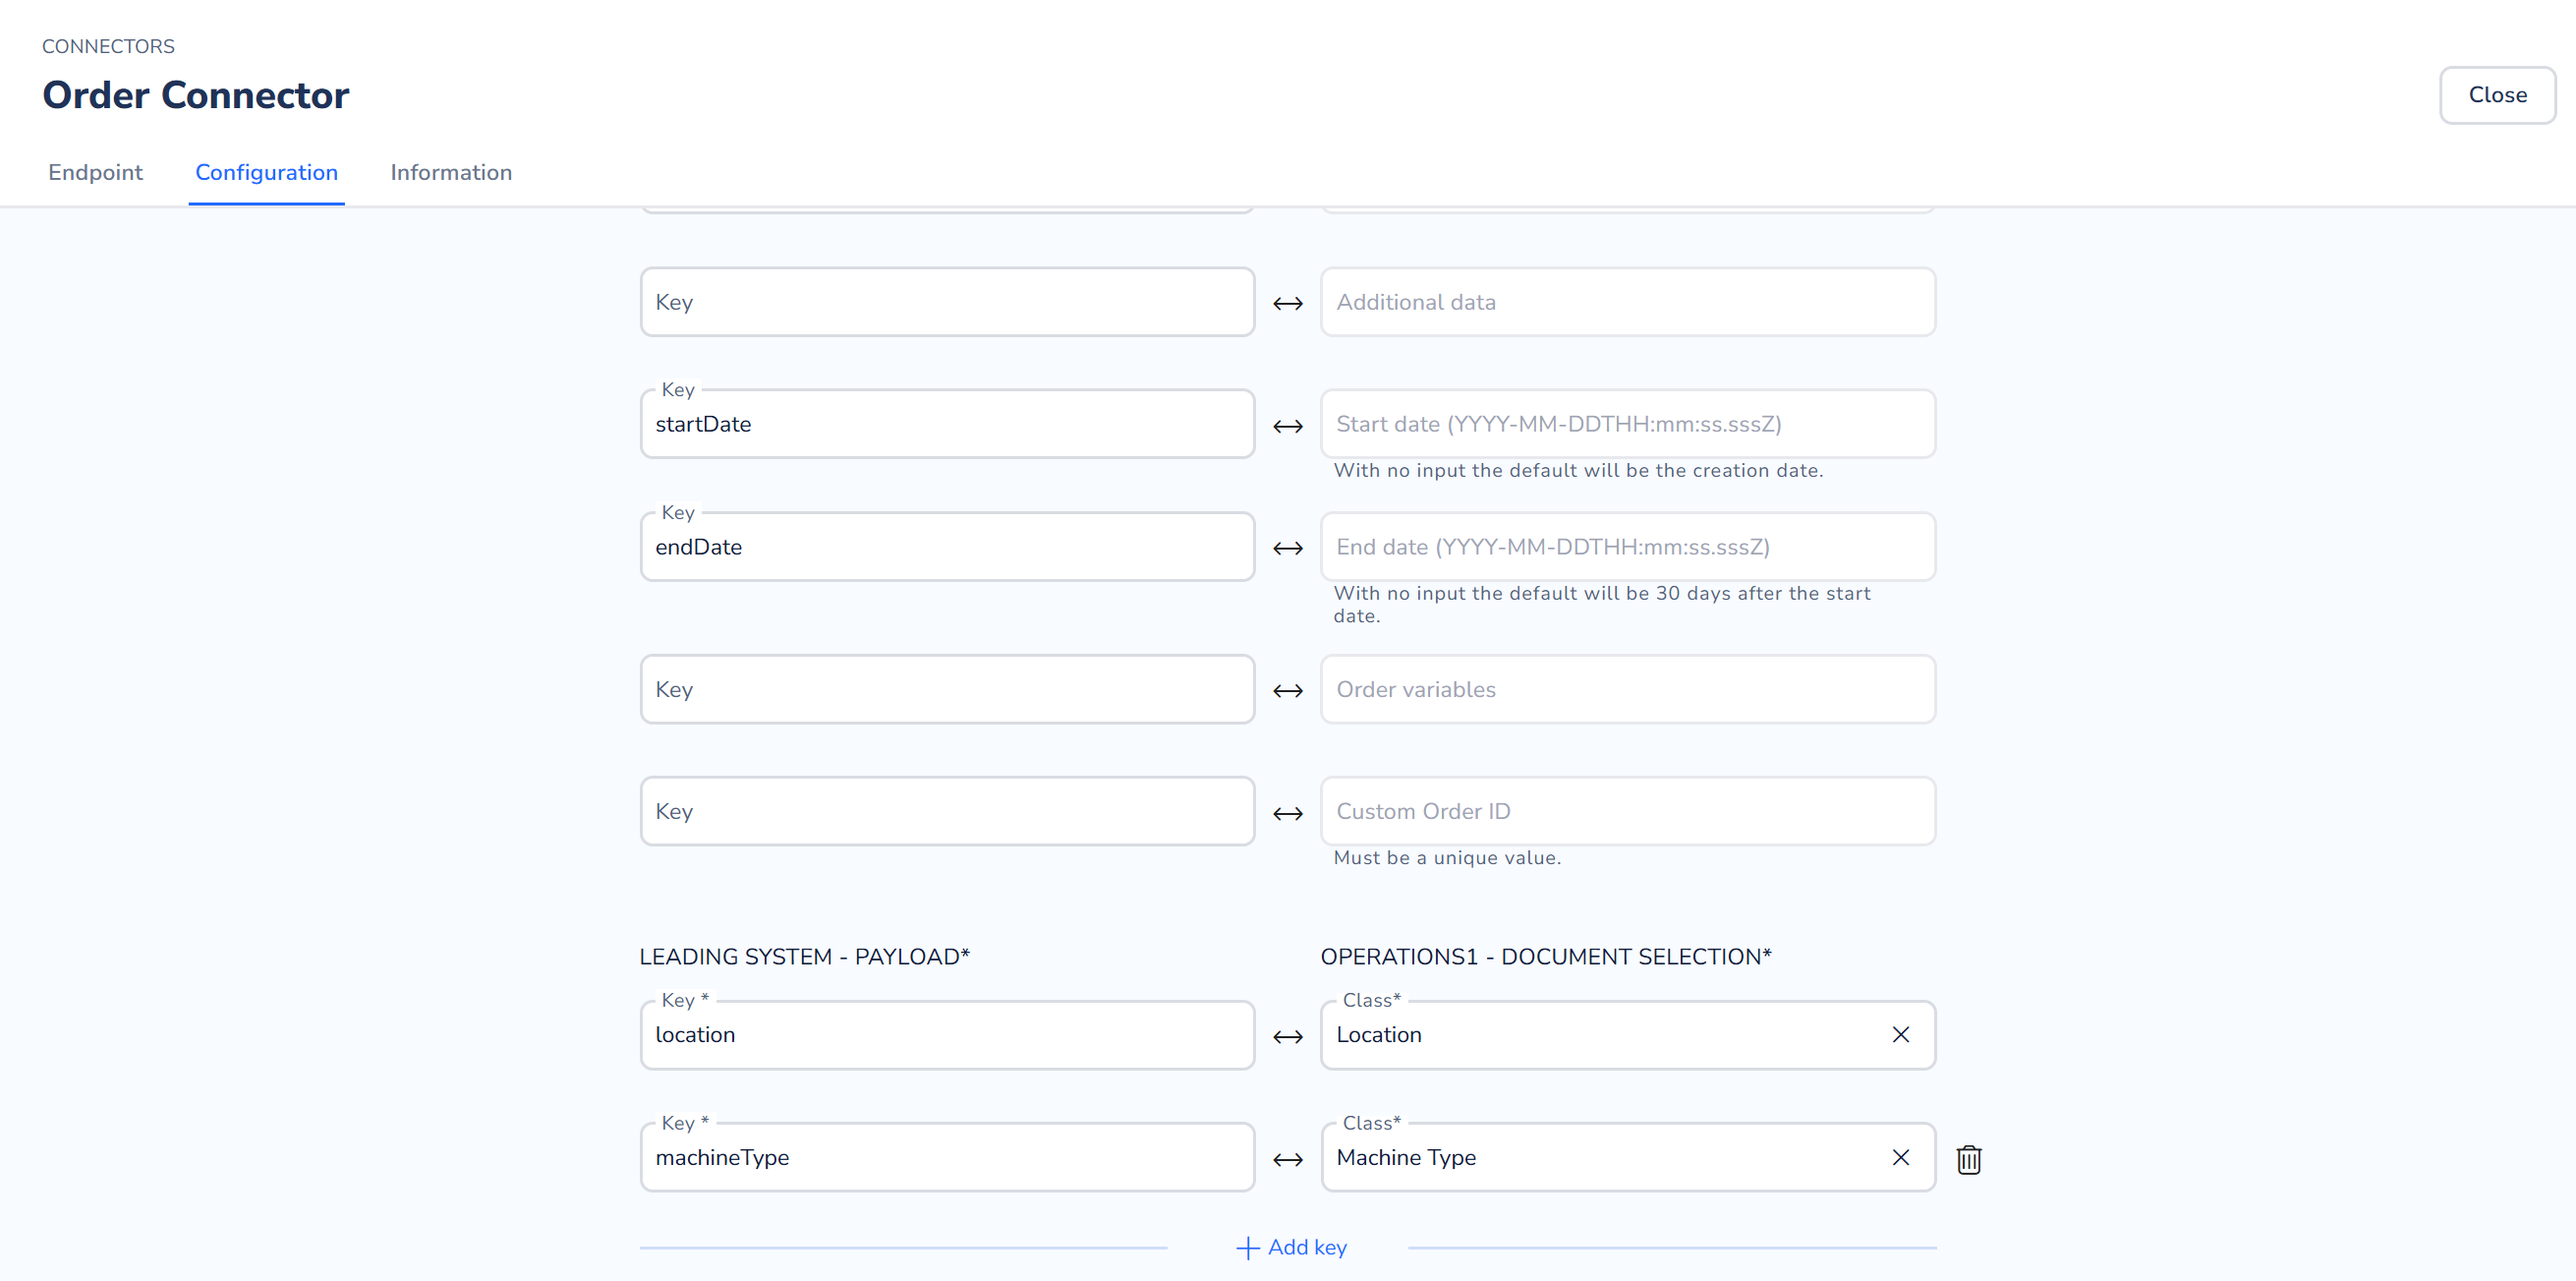The width and height of the screenshot is (2576, 1281).
Task: Click the mapping arrow beside Additional data
Action: point(1288,303)
